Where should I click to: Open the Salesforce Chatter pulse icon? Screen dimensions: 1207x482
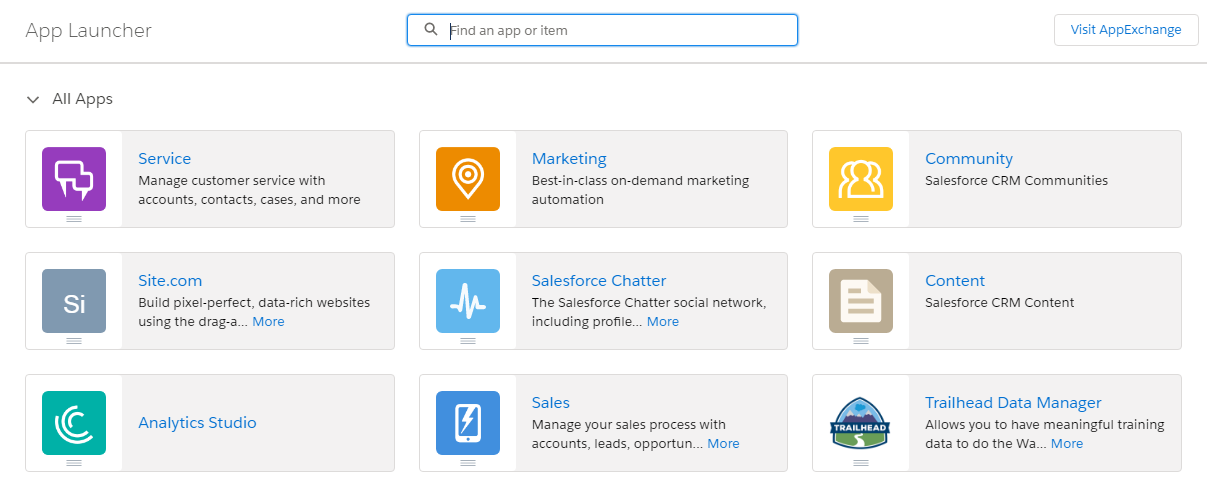[467, 301]
